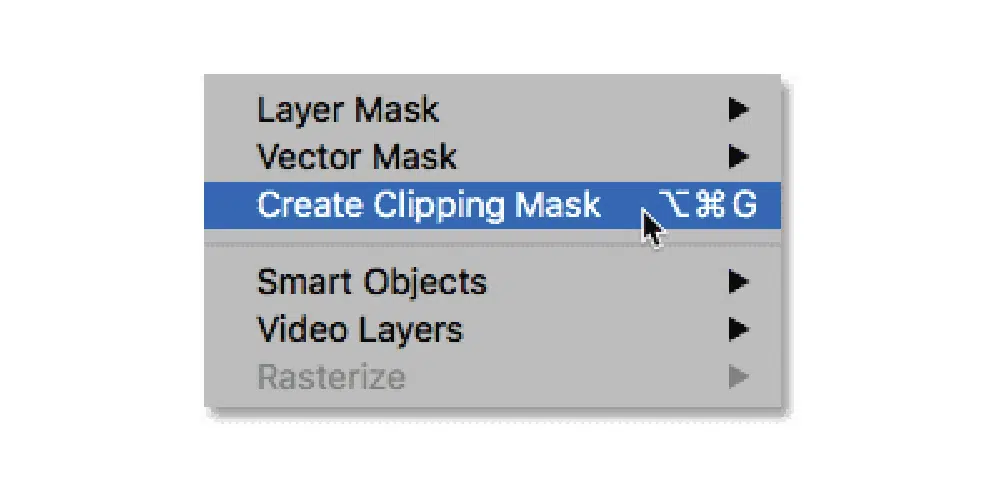Click the triangle icon next to Video Layers
Image resolution: width=1000 pixels, height=500 pixels.
click(739, 330)
